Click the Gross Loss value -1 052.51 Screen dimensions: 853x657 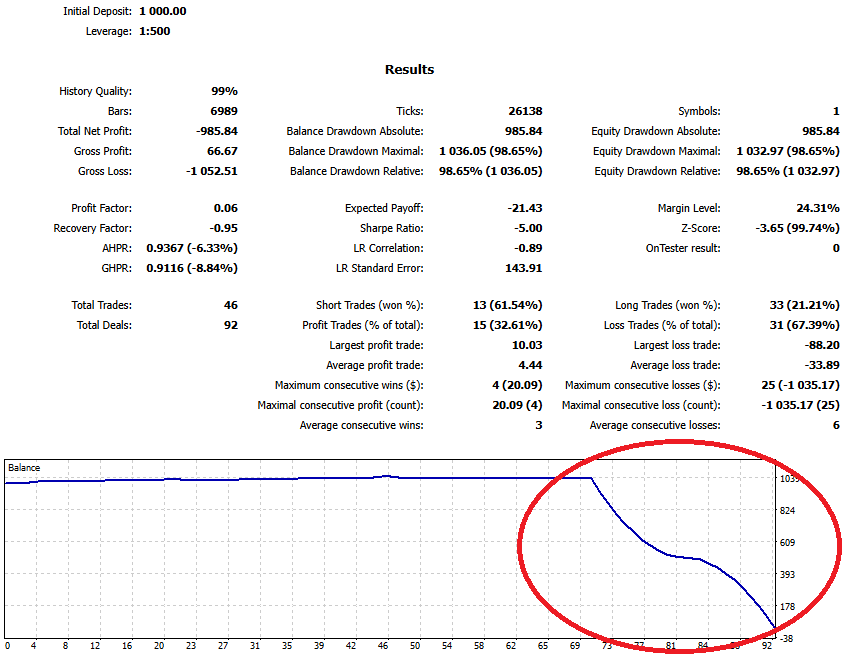(211, 171)
